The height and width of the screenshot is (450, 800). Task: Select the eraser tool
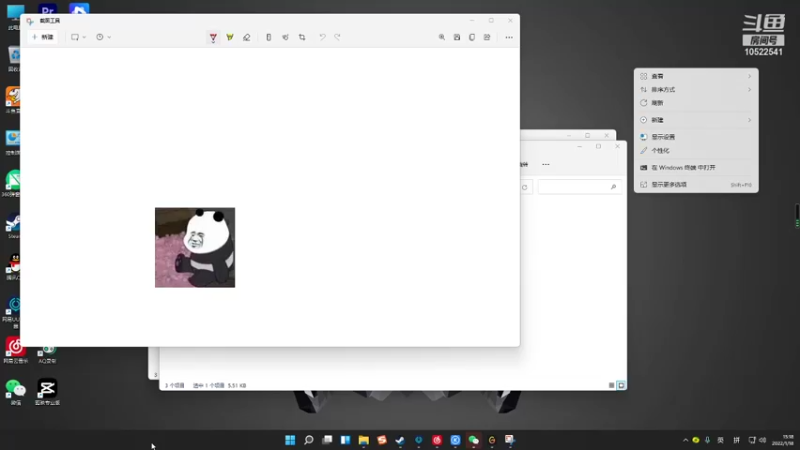pyautogui.click(x=246, y=37)
